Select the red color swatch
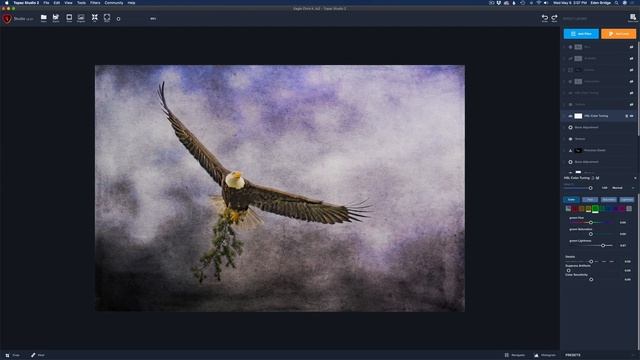The width and height of the screenshot is (640, 360). (x=575, y=209)
